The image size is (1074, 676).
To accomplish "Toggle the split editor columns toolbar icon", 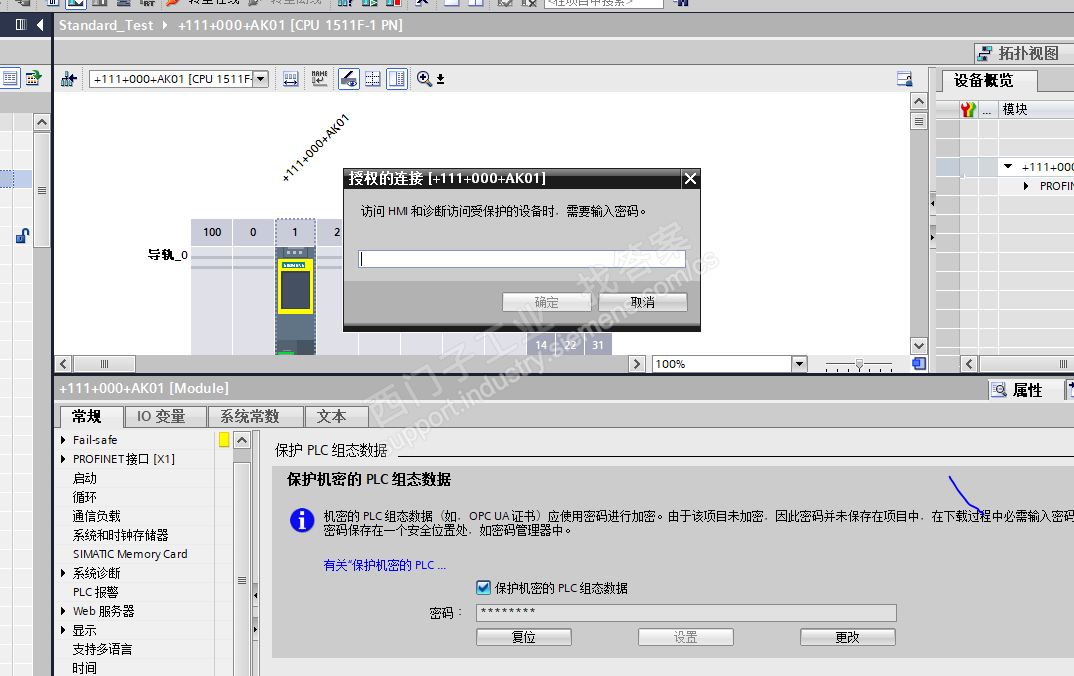I will (x=397, y=79).
